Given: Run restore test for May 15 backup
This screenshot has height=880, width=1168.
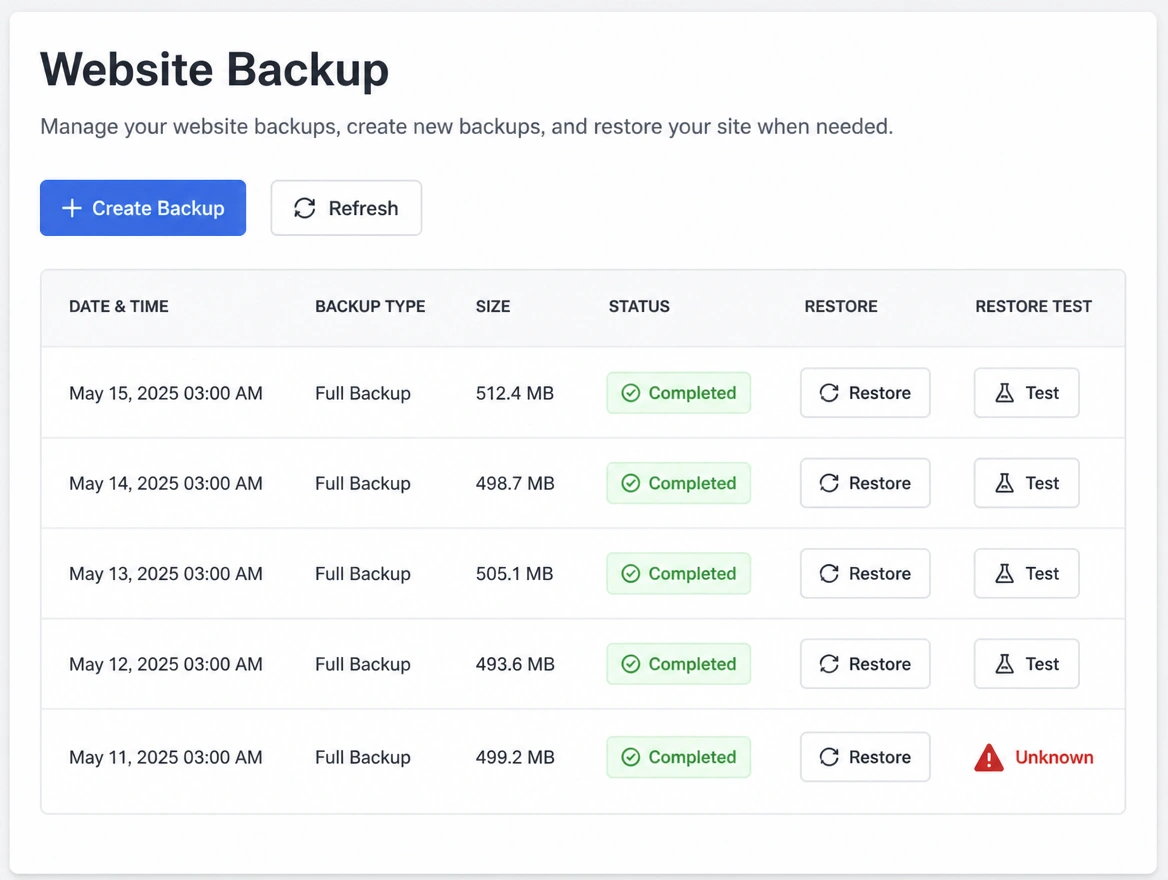Looking at the screenshot, I should 1026,393.
